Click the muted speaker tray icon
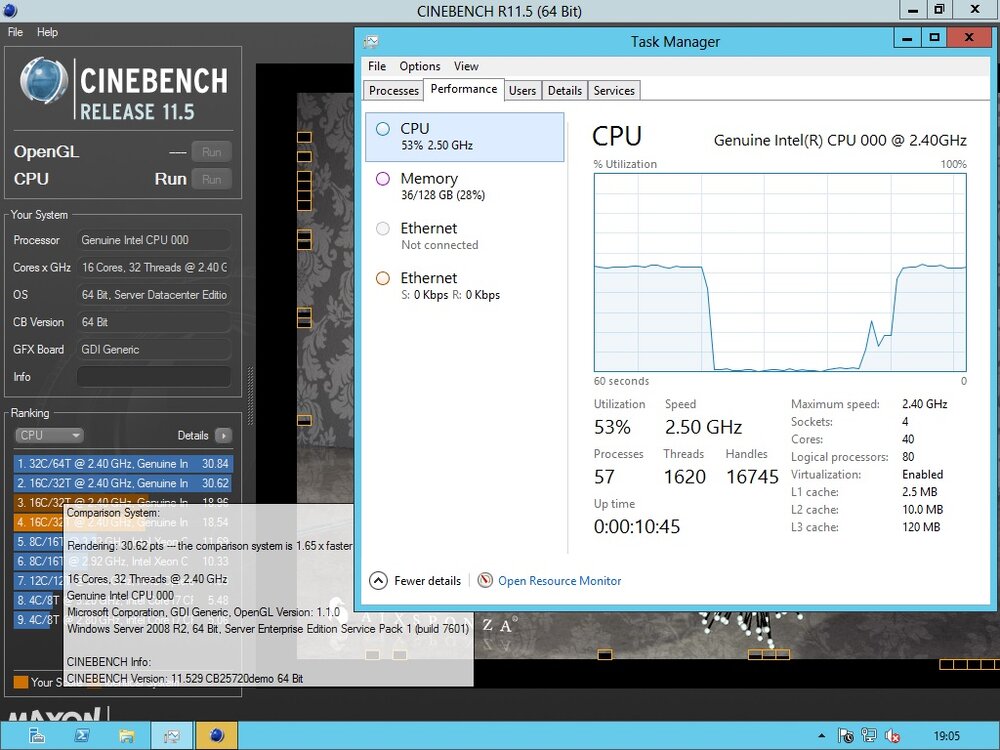The height and width of the screenshot is (750, 1000). click(x=892, y=736)
